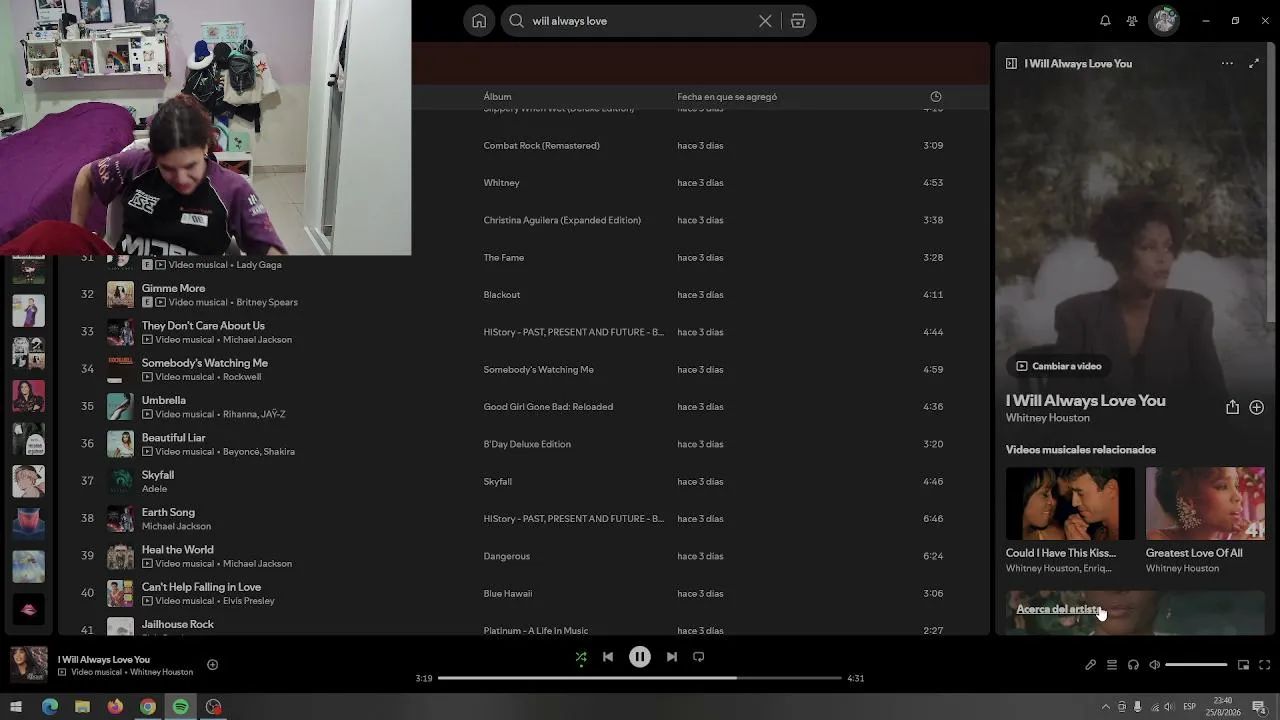Open the Browse icon beside search
Viewport: 1280px width, 720px height.
coord(798,21)
